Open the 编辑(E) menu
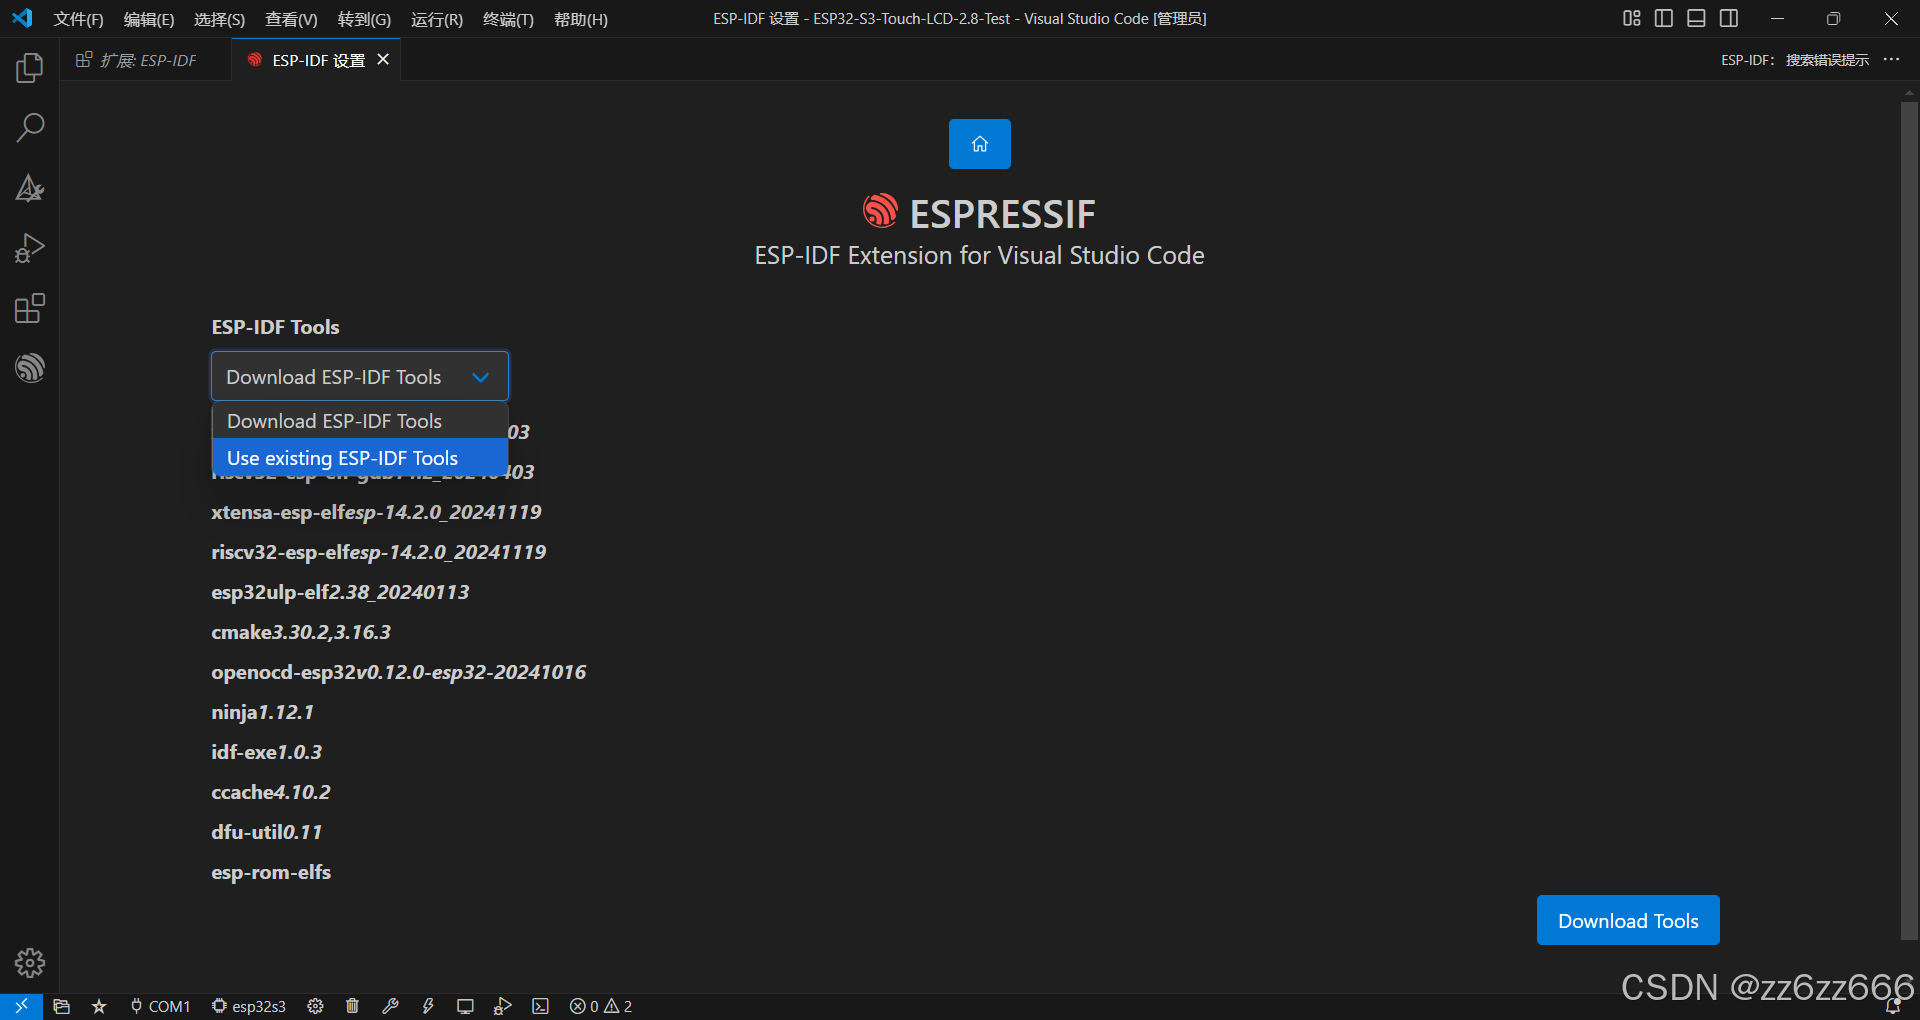 (x=149, y=19)
